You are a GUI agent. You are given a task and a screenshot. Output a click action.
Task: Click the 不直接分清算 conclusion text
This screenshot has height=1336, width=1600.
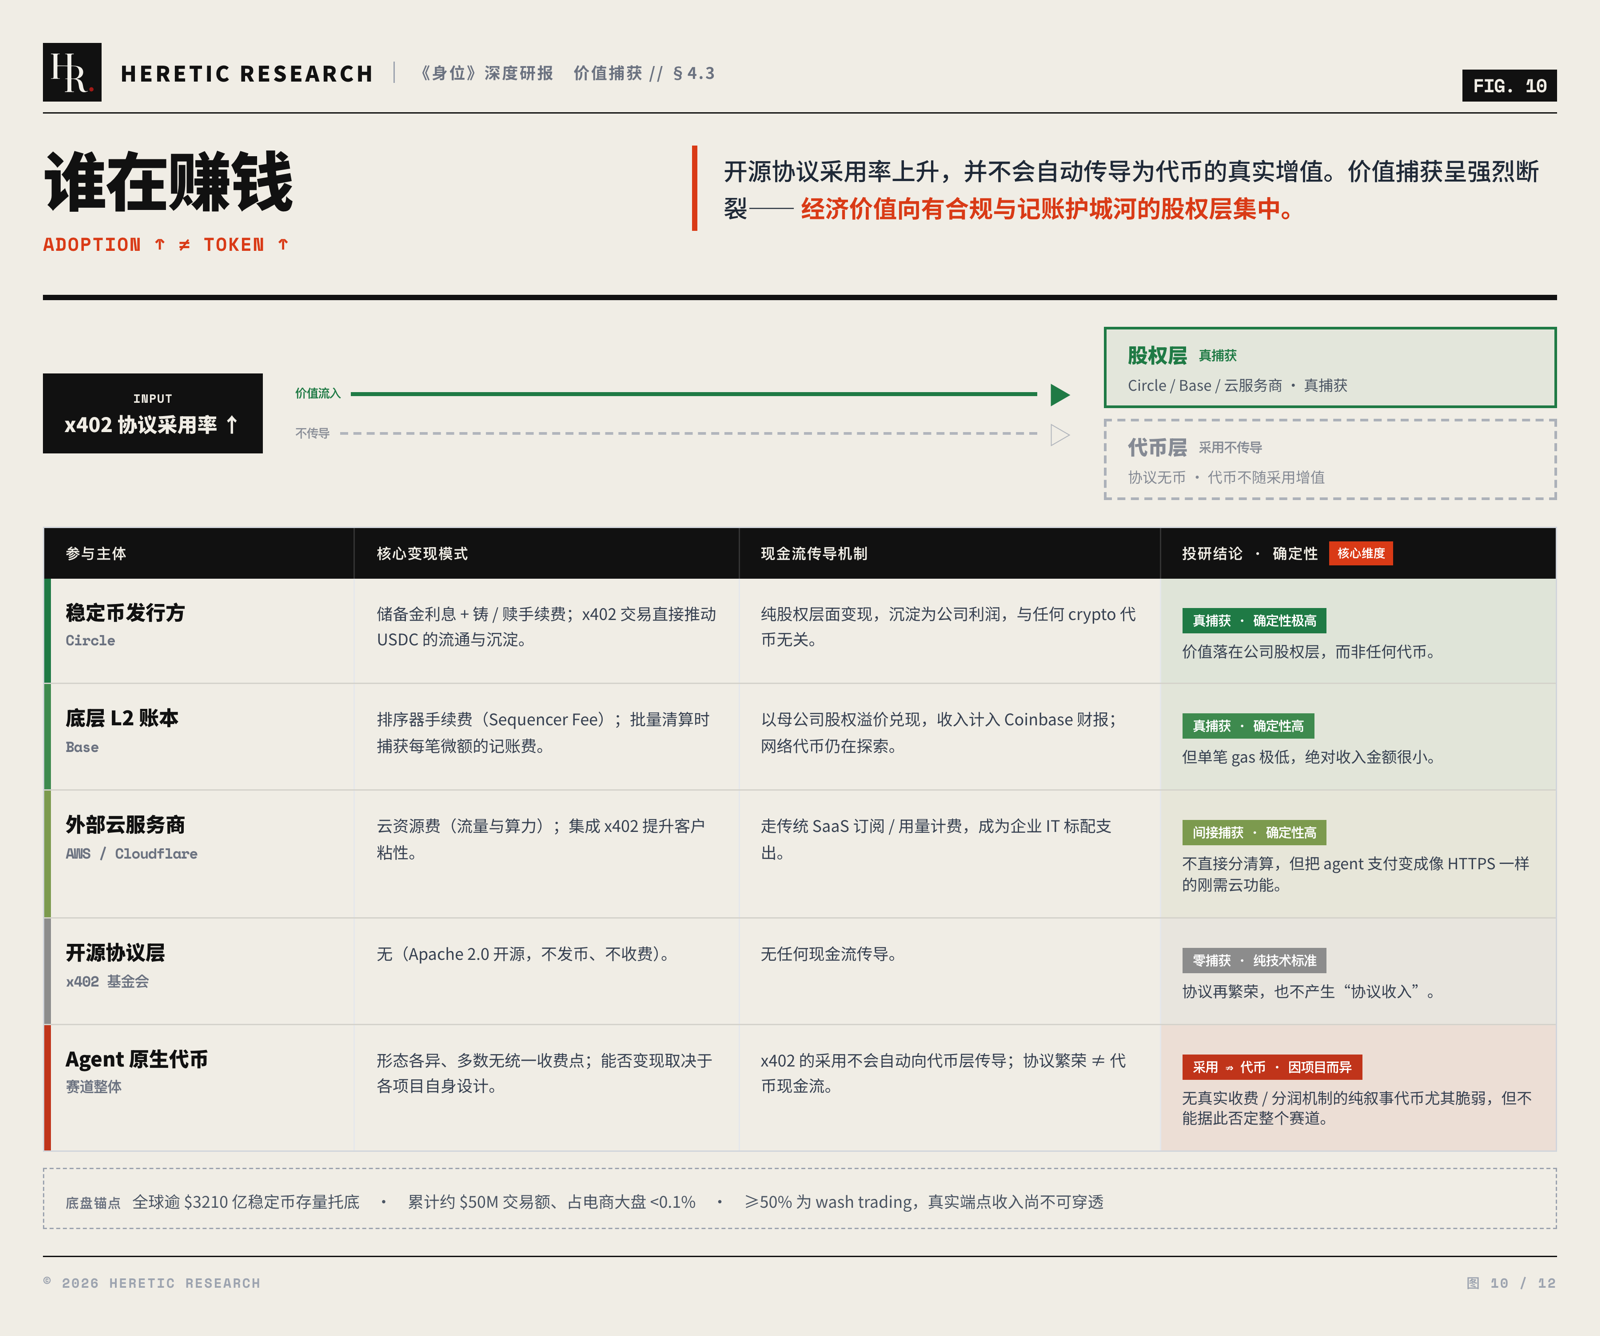coord(1356,874)
